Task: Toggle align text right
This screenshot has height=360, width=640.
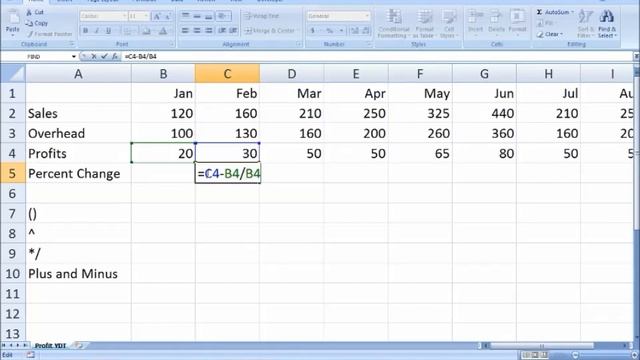Action: click(x=209, y=31)
